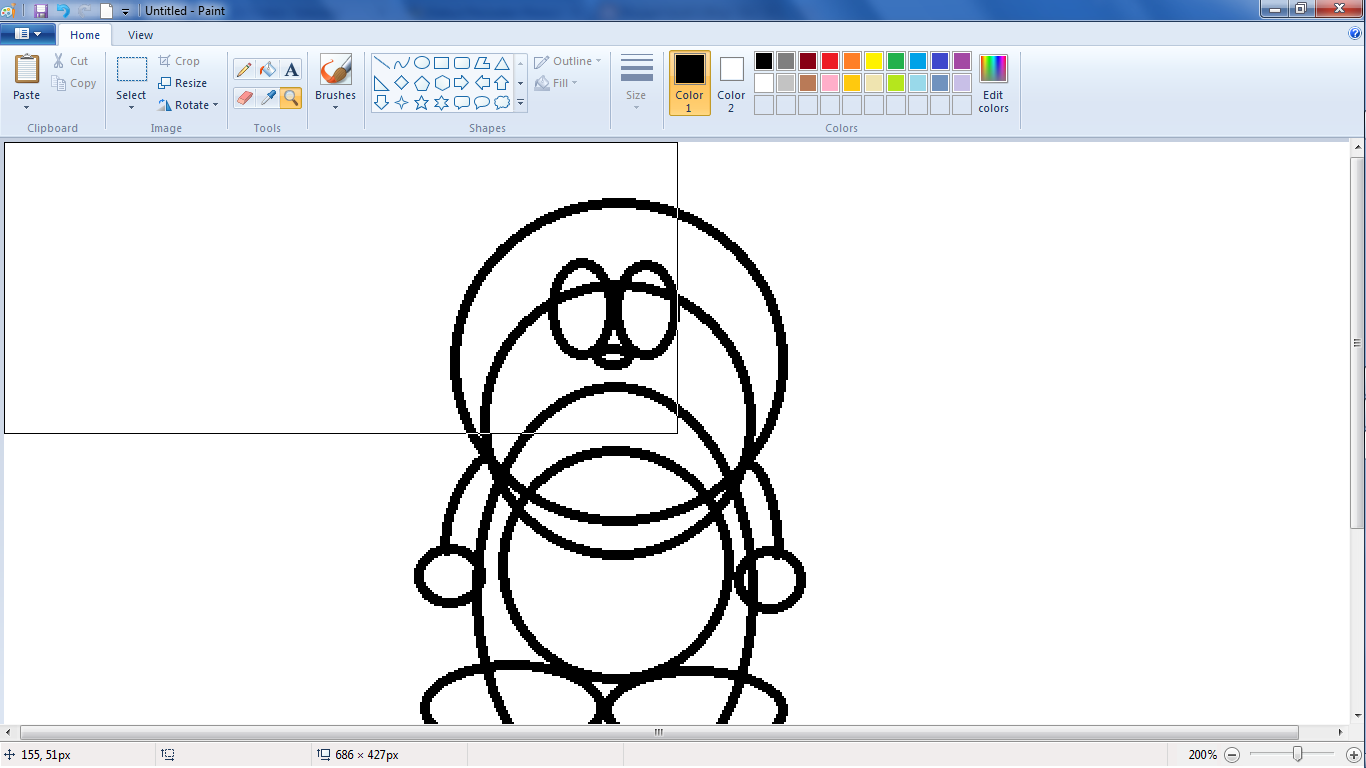The width and height of the screenshot is (1366, 768).
Task: Choose the Triangle shape
Action: pos(502,63)
